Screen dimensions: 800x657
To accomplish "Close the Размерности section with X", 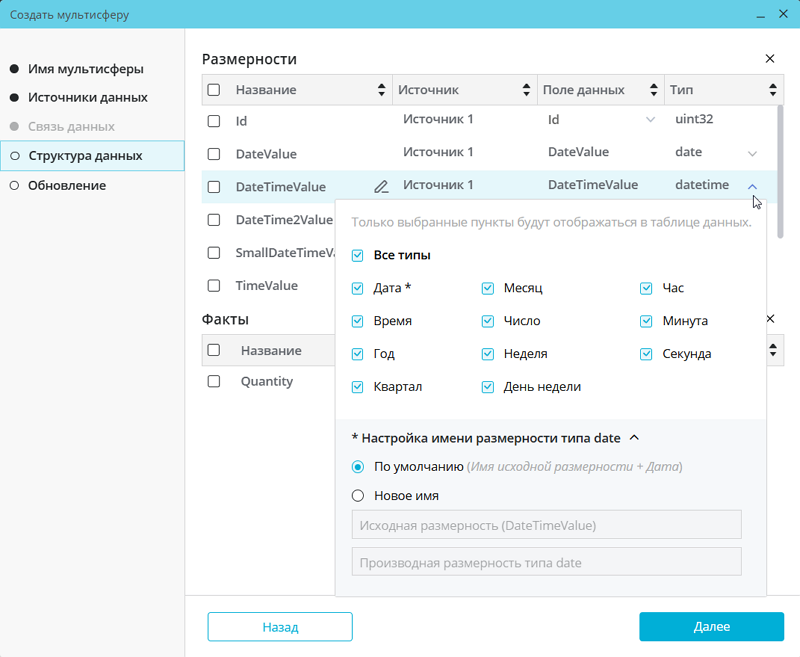I will pos(770,59).
